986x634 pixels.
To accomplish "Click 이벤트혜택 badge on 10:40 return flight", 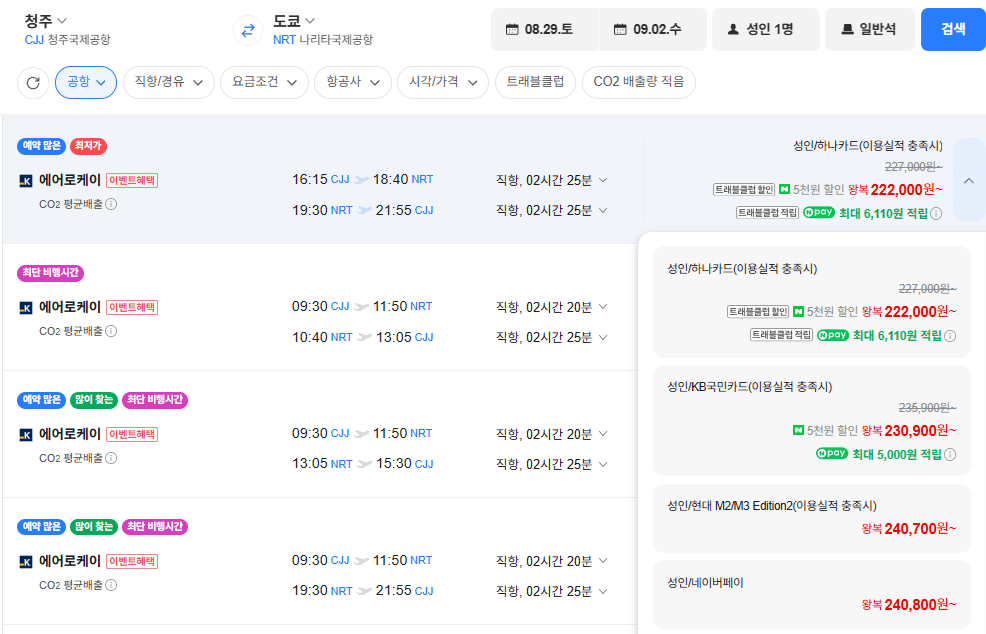I will pos(132,308).
